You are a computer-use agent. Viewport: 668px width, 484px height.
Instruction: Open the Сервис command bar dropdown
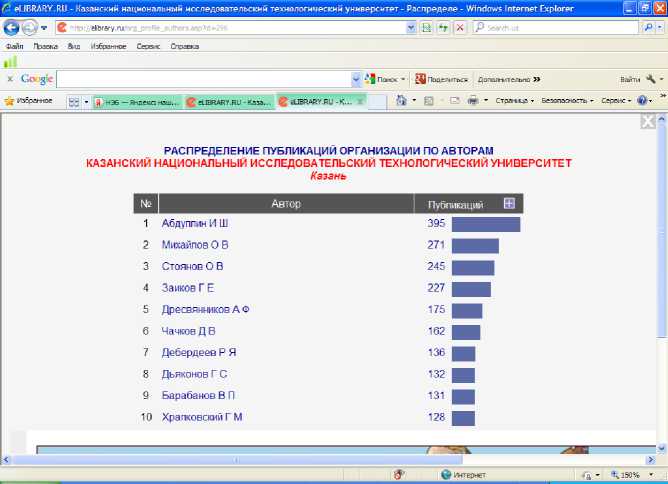616,101
